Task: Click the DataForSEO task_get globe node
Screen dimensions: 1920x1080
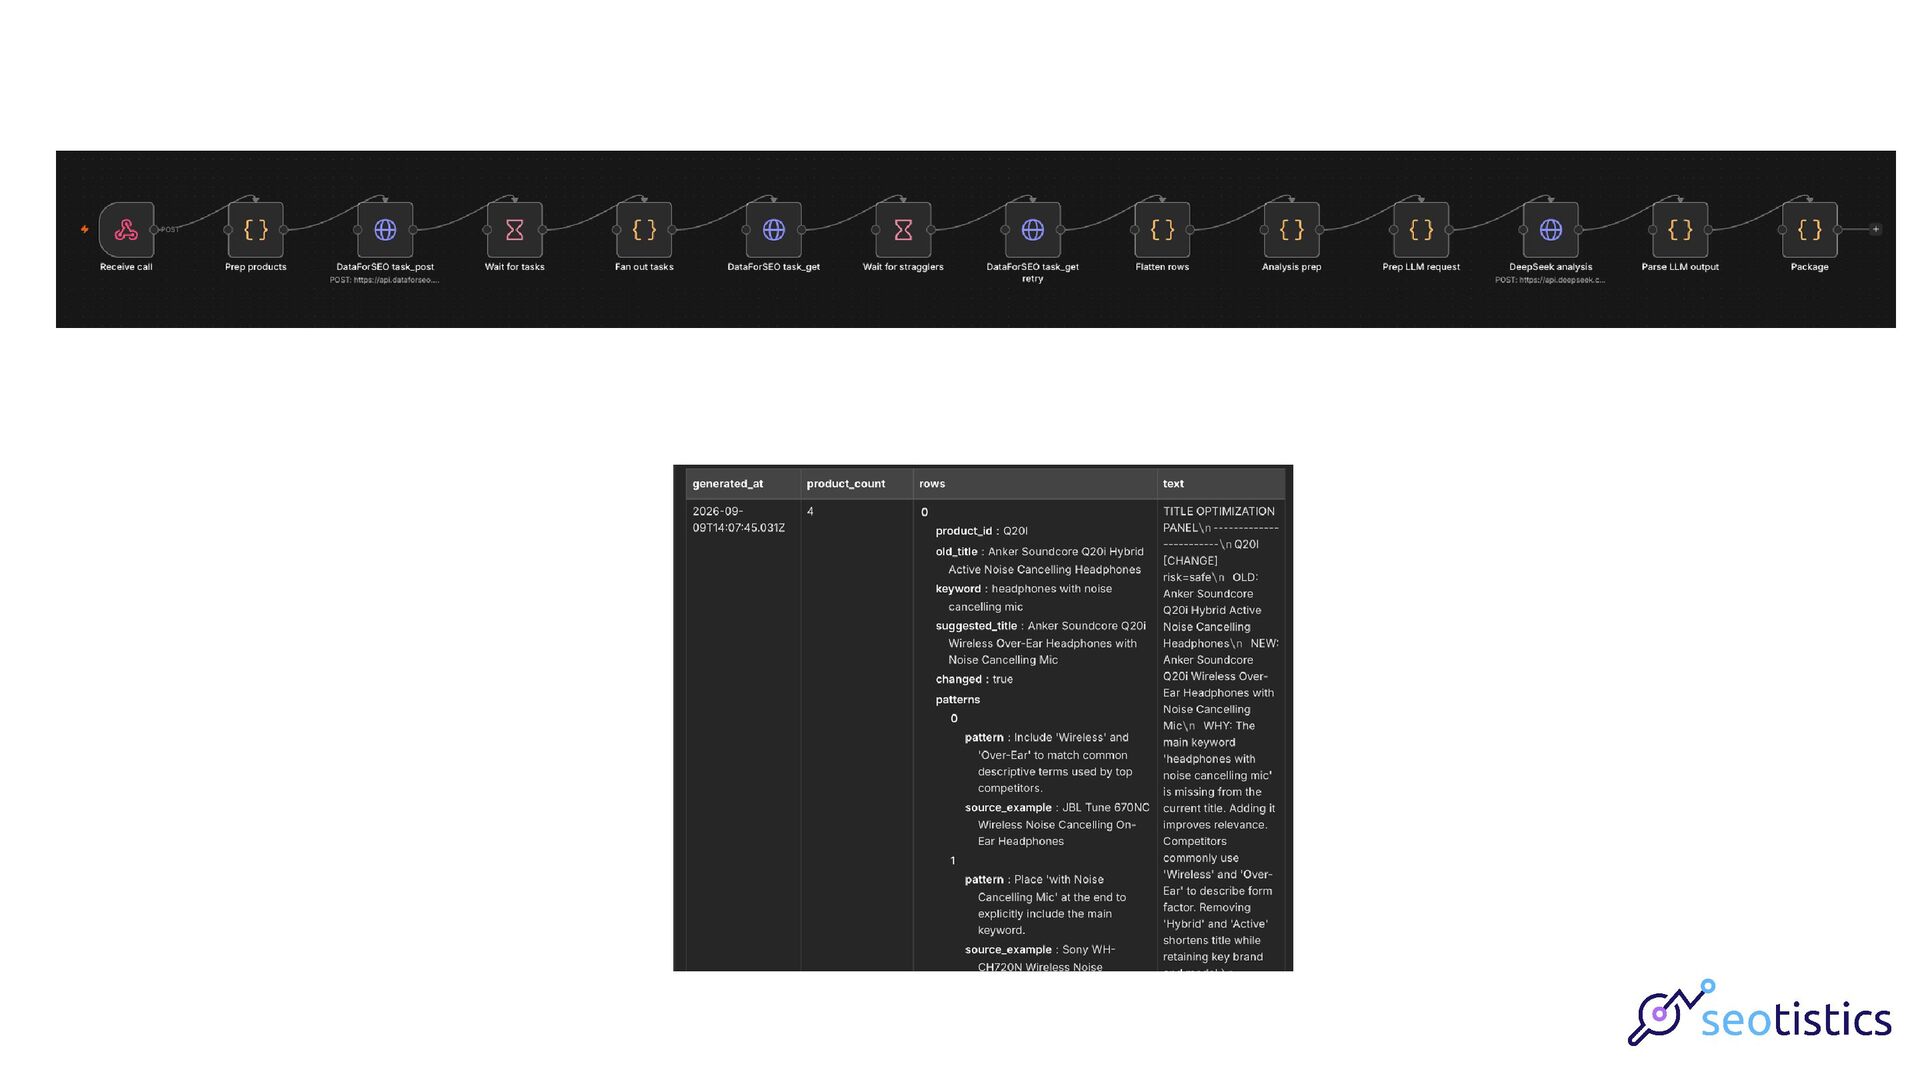Action: click(774, 230)
